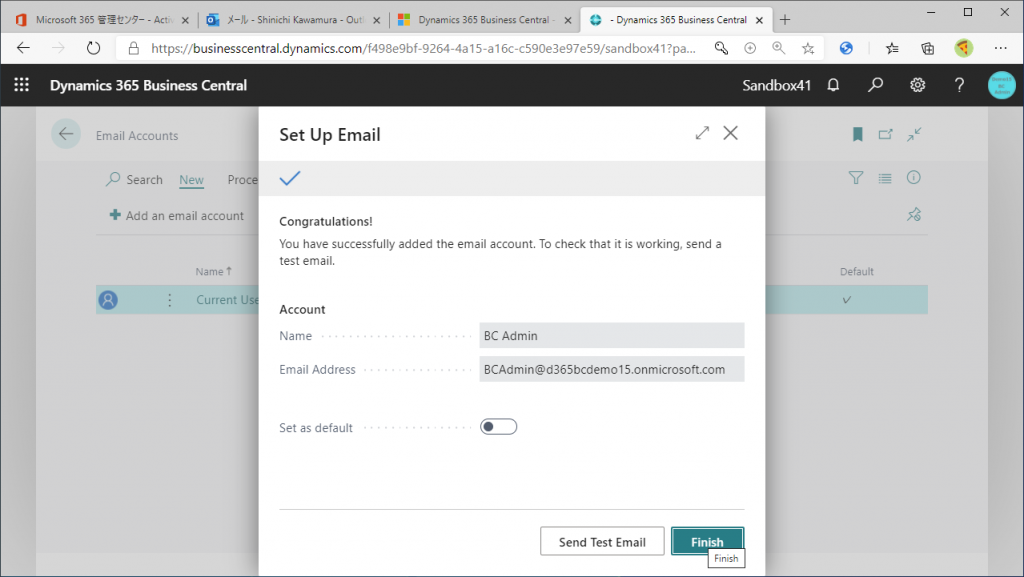Click the notifications bell icon

coord(833,85)
